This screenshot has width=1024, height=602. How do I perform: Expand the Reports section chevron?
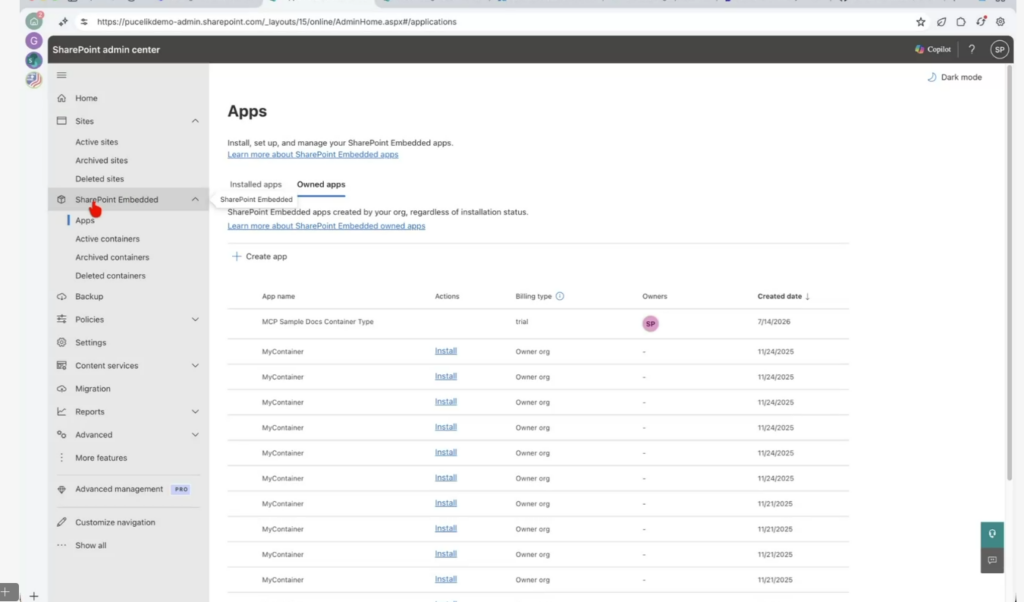pyautogui.click(x=195, y=411)
